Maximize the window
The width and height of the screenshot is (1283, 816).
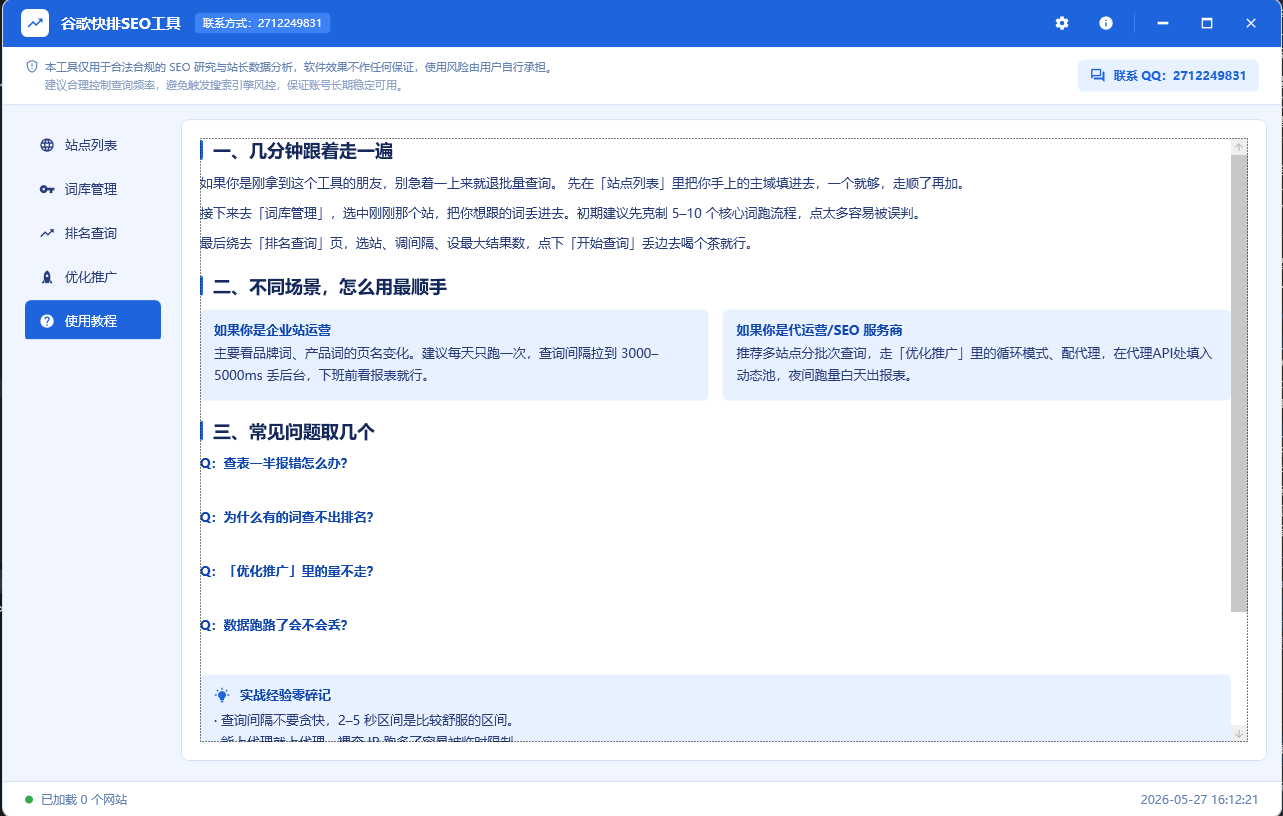point(1207,23)
